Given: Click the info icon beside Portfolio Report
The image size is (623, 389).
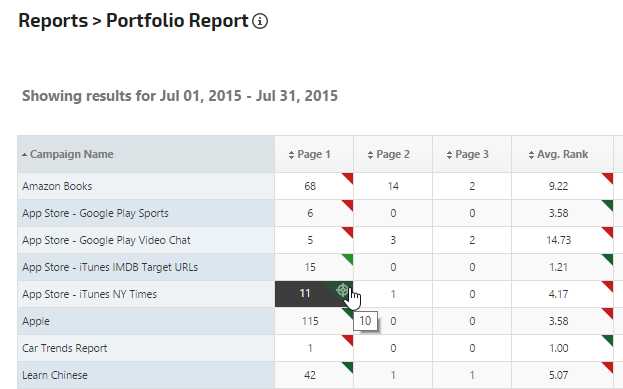Looking at the screenshot, I should (260, 21).
